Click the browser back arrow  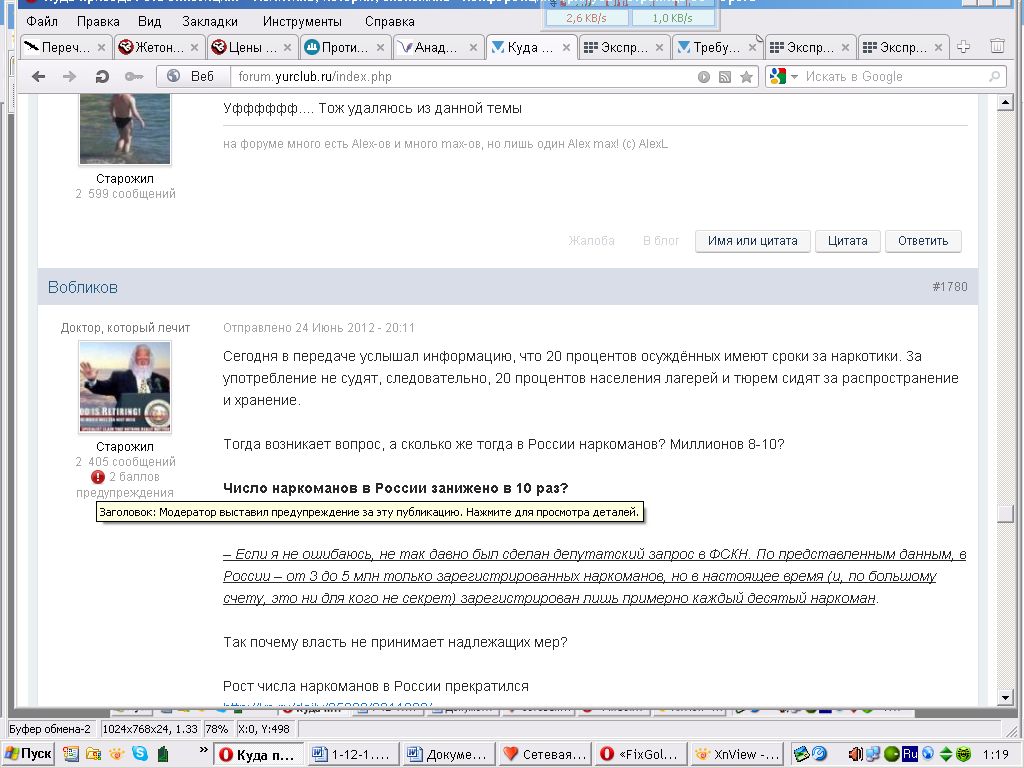[x=38, y=77]
